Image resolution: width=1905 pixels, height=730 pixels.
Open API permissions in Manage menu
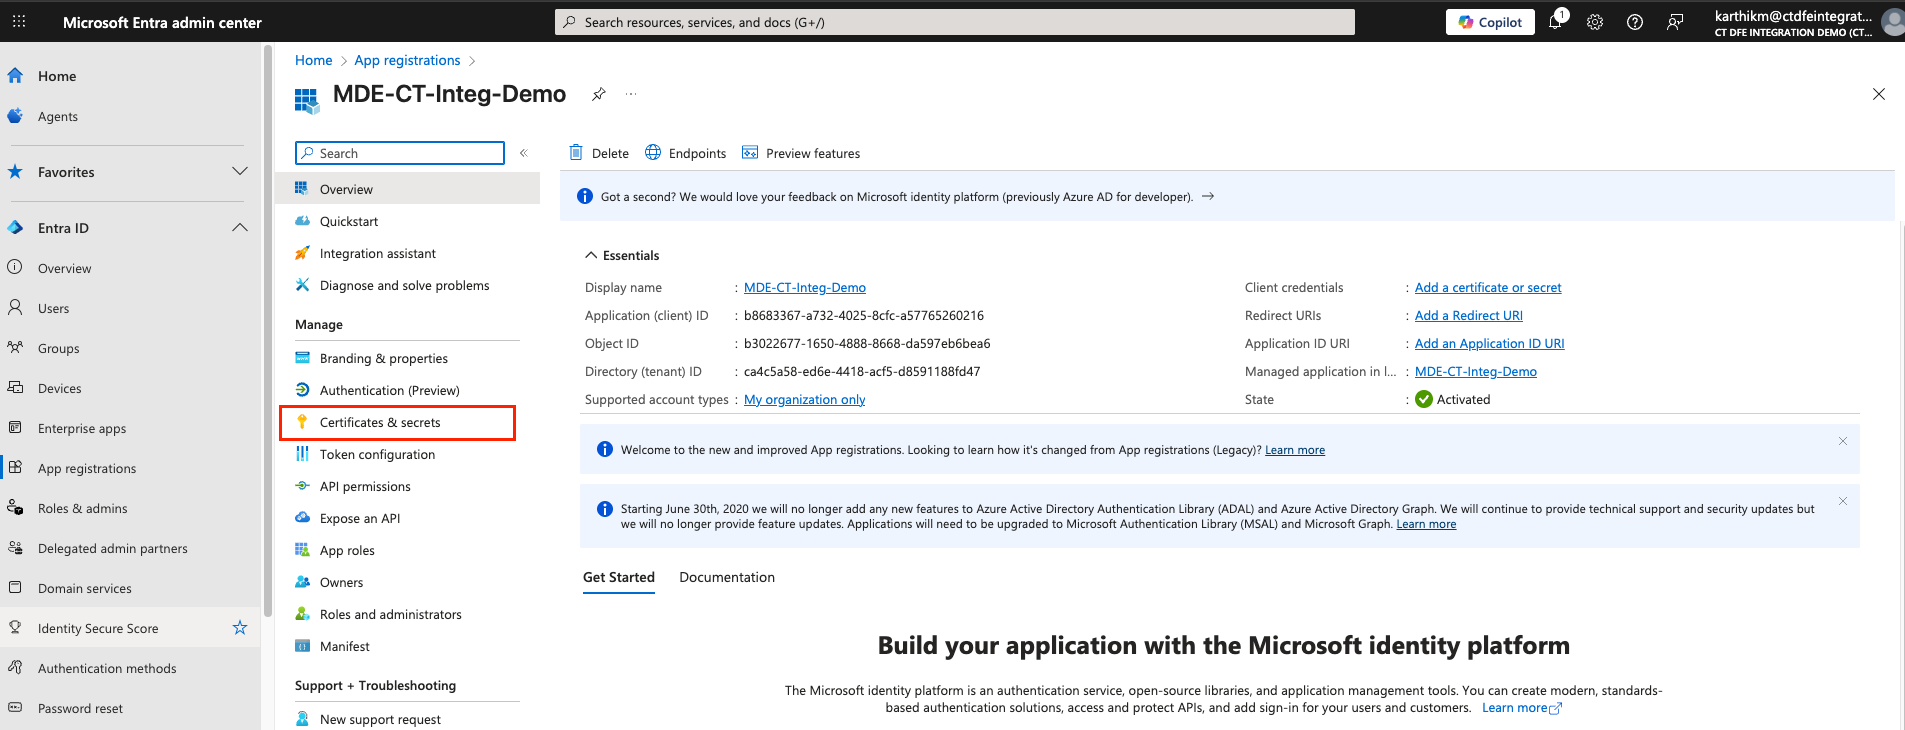click(365, 487)
